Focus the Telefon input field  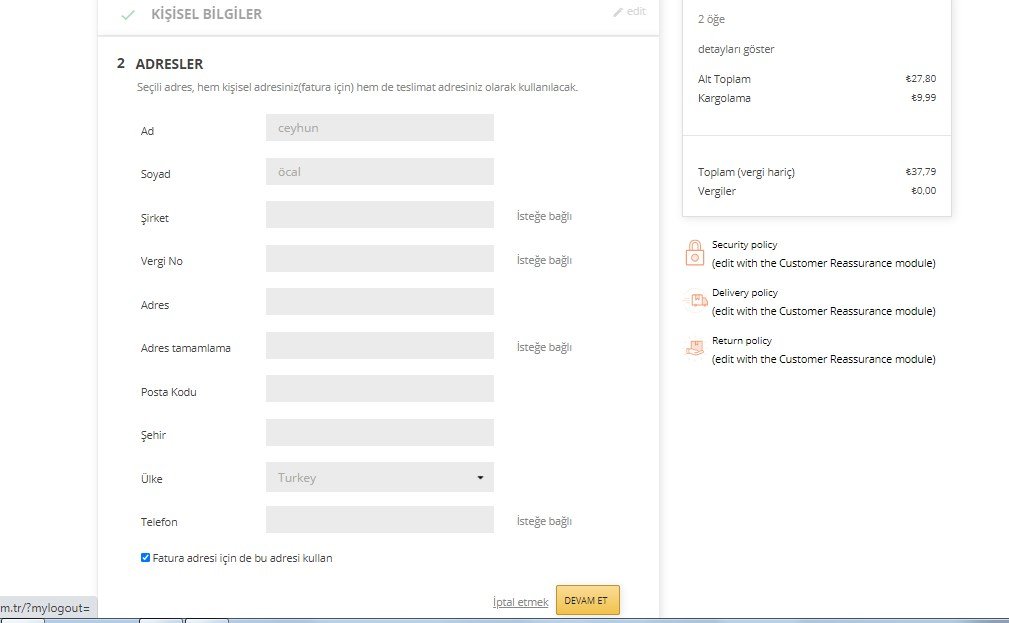point(380,519)
